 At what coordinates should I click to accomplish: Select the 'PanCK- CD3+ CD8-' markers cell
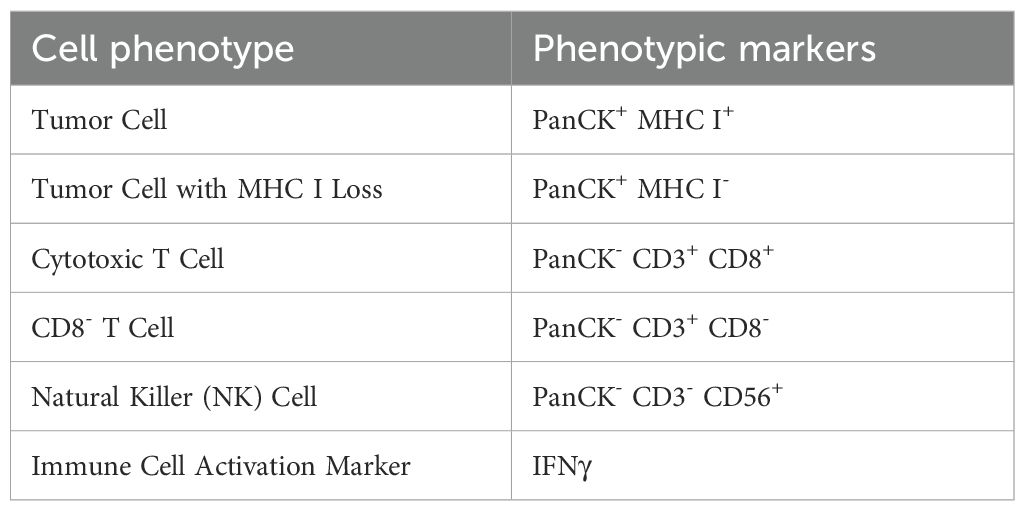click(651, 328)
